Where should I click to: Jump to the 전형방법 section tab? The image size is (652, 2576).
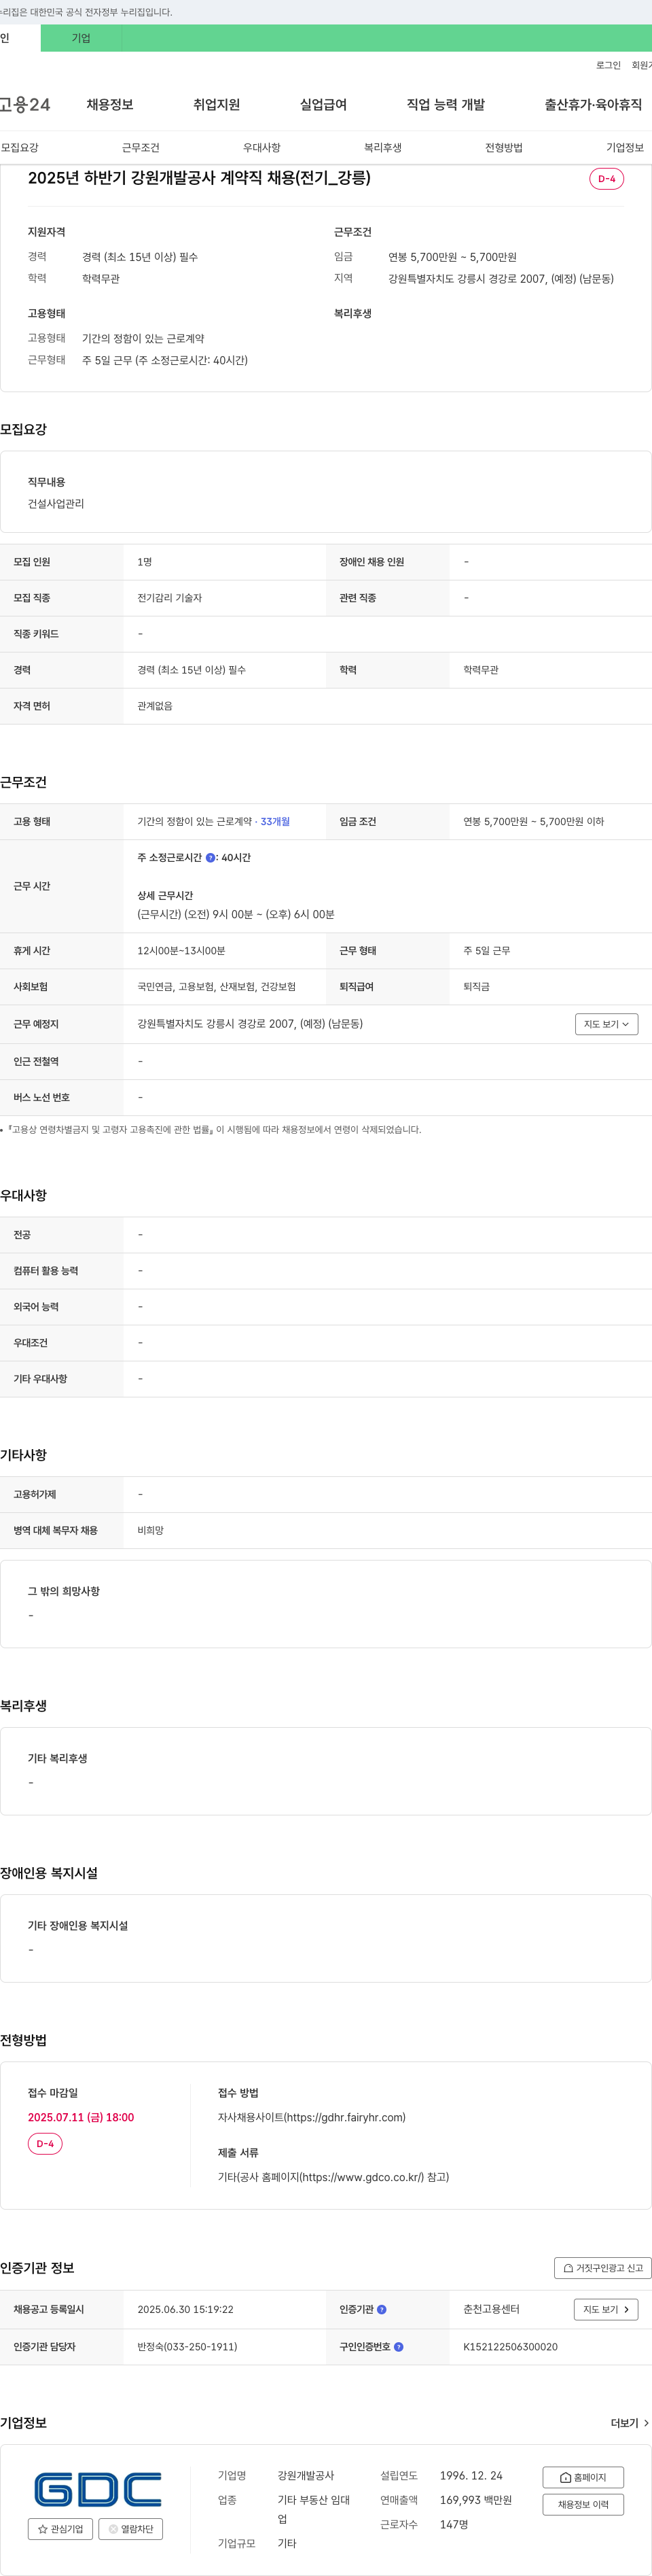click(x=504, y=148)
